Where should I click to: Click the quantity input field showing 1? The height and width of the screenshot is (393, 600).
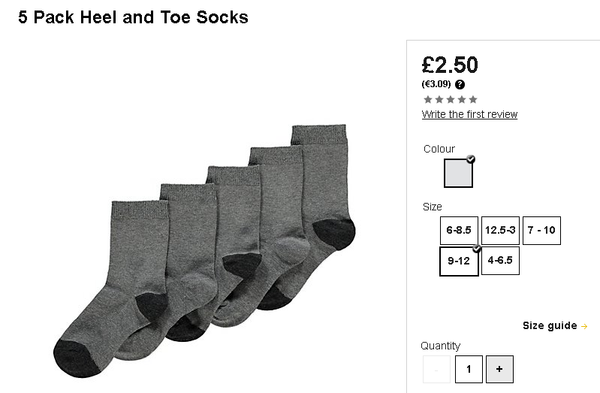coord(469,369)
